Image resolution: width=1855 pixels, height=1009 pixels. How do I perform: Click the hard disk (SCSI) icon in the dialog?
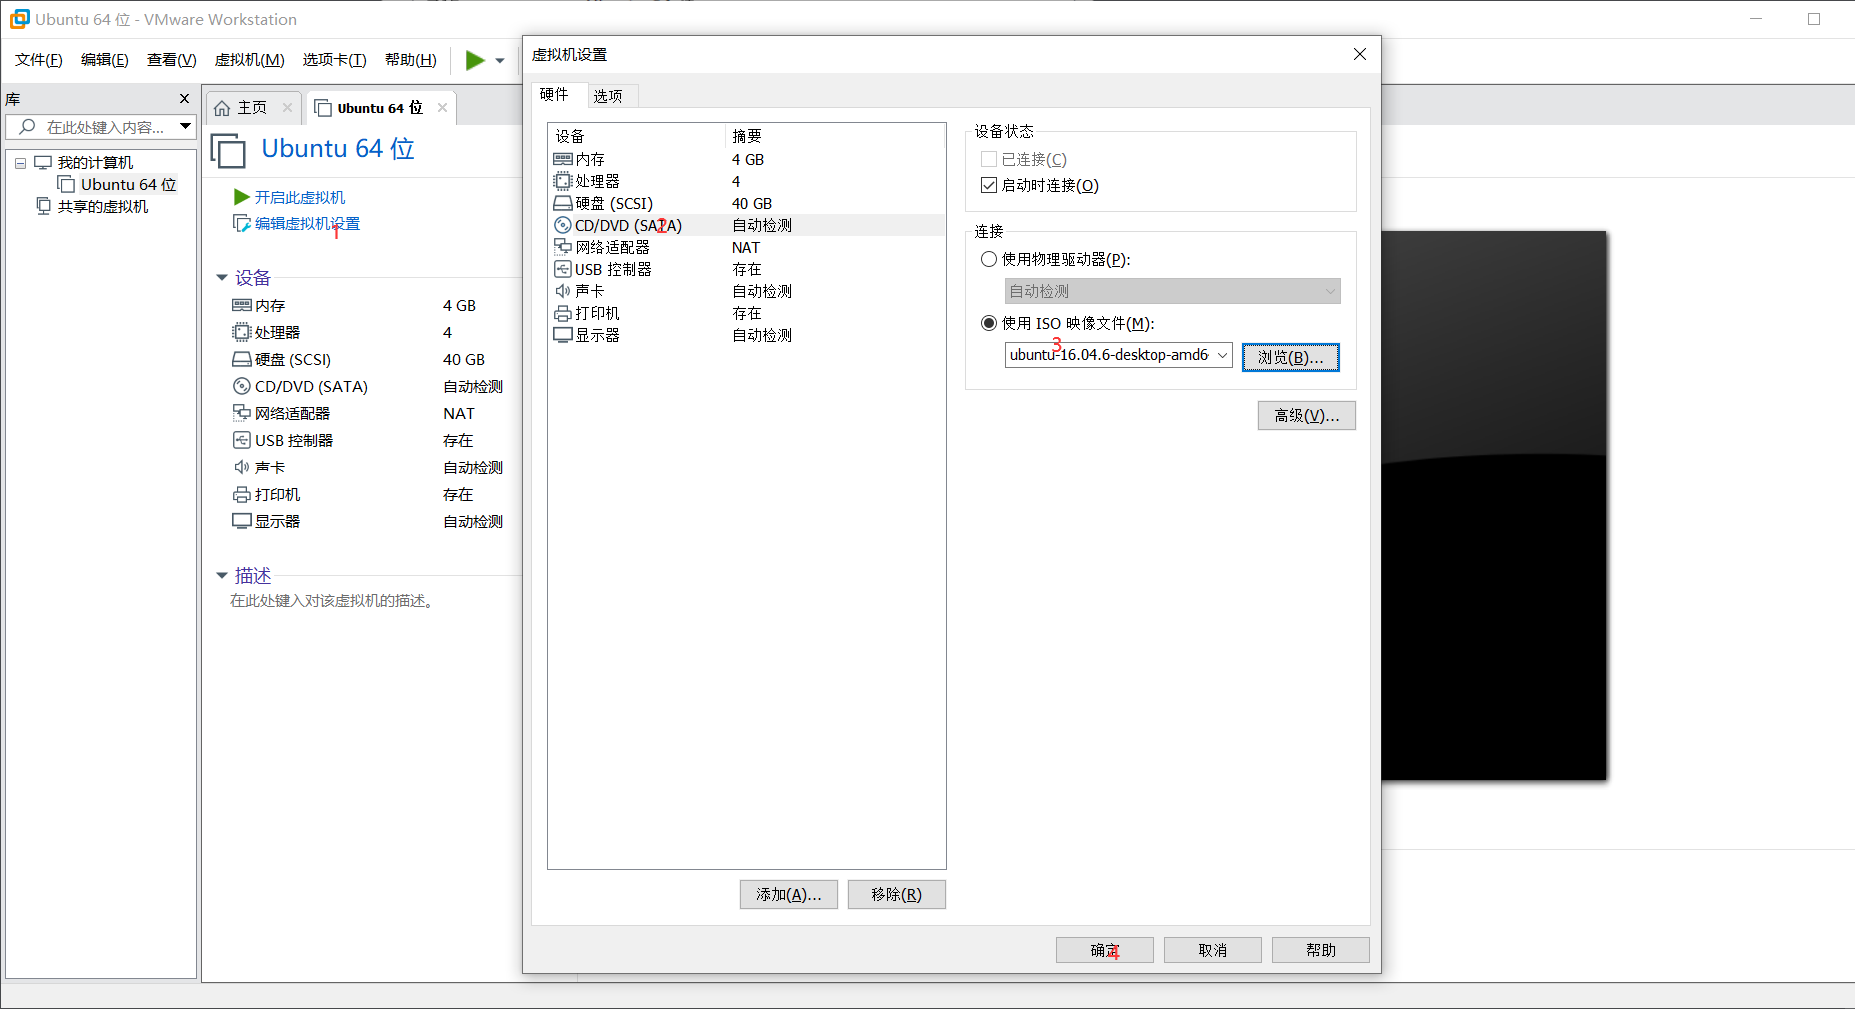[x=563, y=203]
